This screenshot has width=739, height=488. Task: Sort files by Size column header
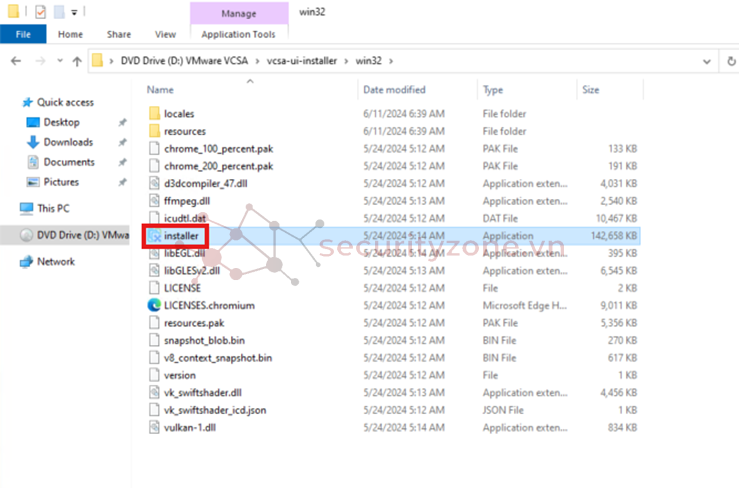click(x=590, y=90)
